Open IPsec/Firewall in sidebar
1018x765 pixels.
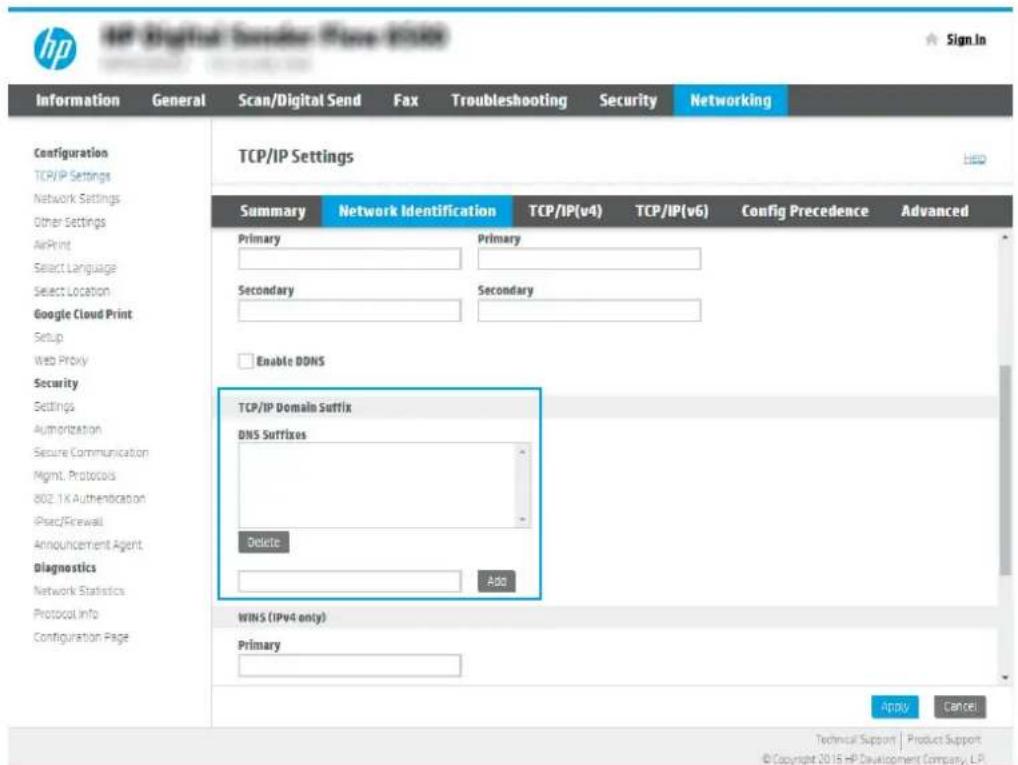click(x=68, y=521)
